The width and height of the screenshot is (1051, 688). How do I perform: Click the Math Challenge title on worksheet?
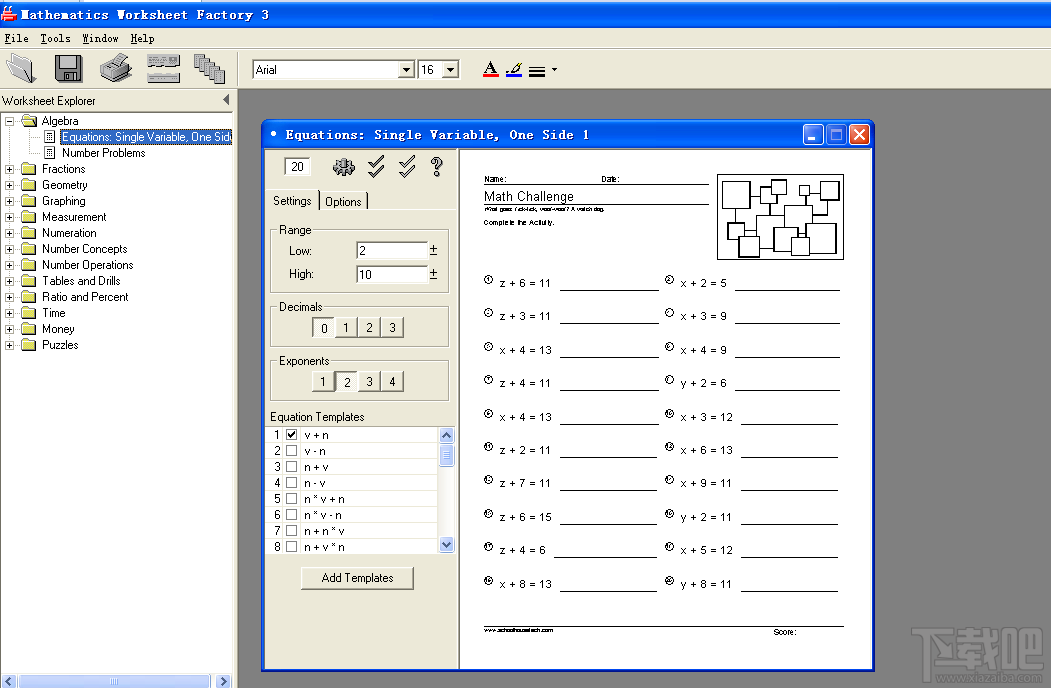pyautogui.click(x=529, y=196)
